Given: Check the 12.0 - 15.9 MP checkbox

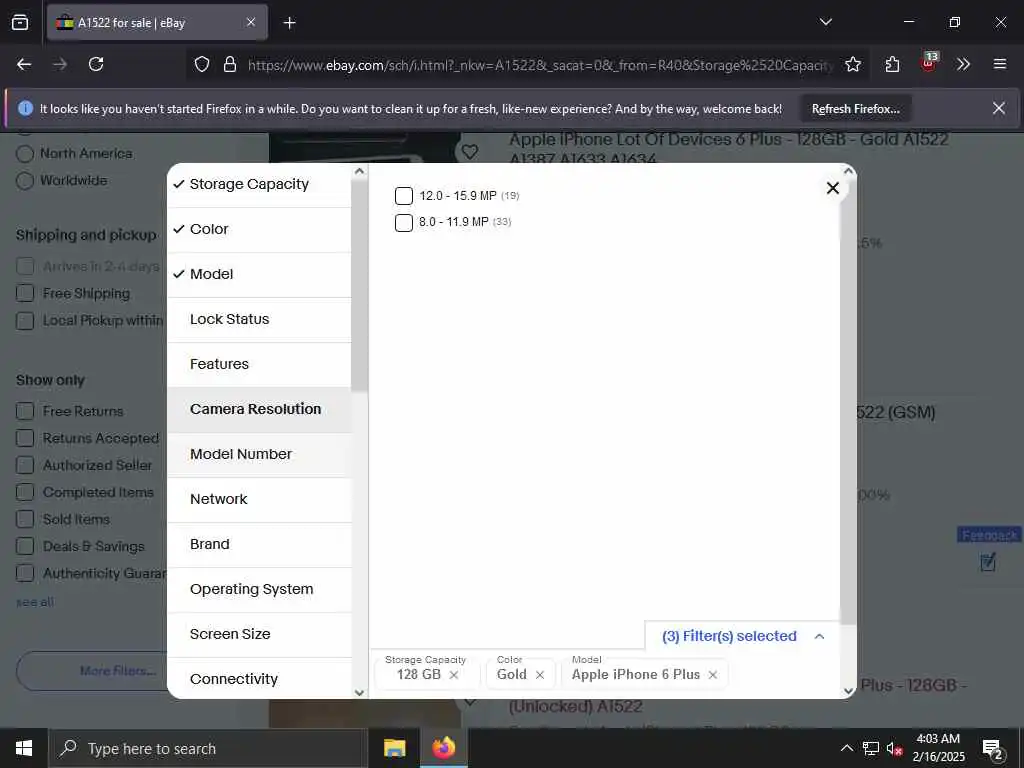Looking at the screenshot, I should (404, 196).
